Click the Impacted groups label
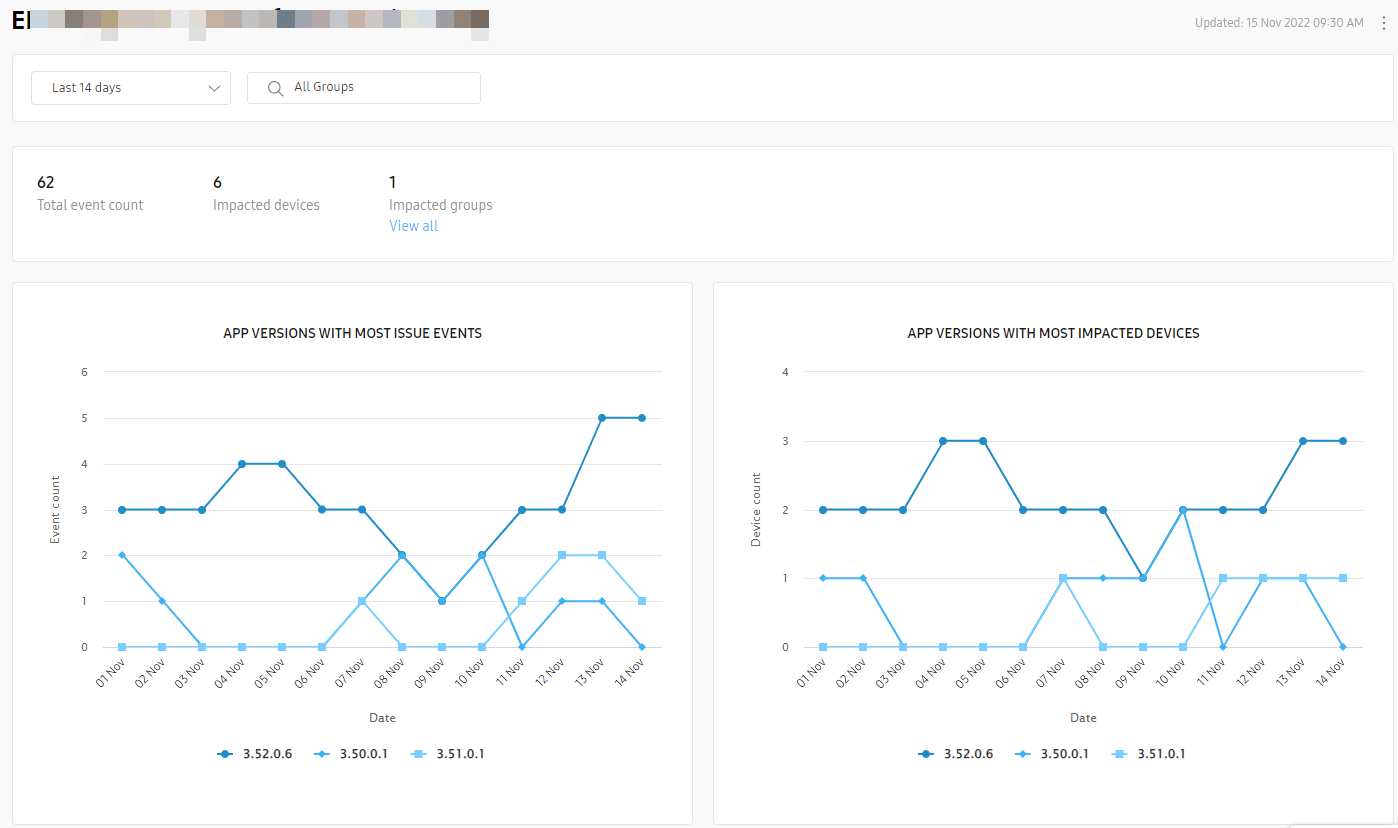Viewport: 1398px width, 828px height. [x=441, y=205]
